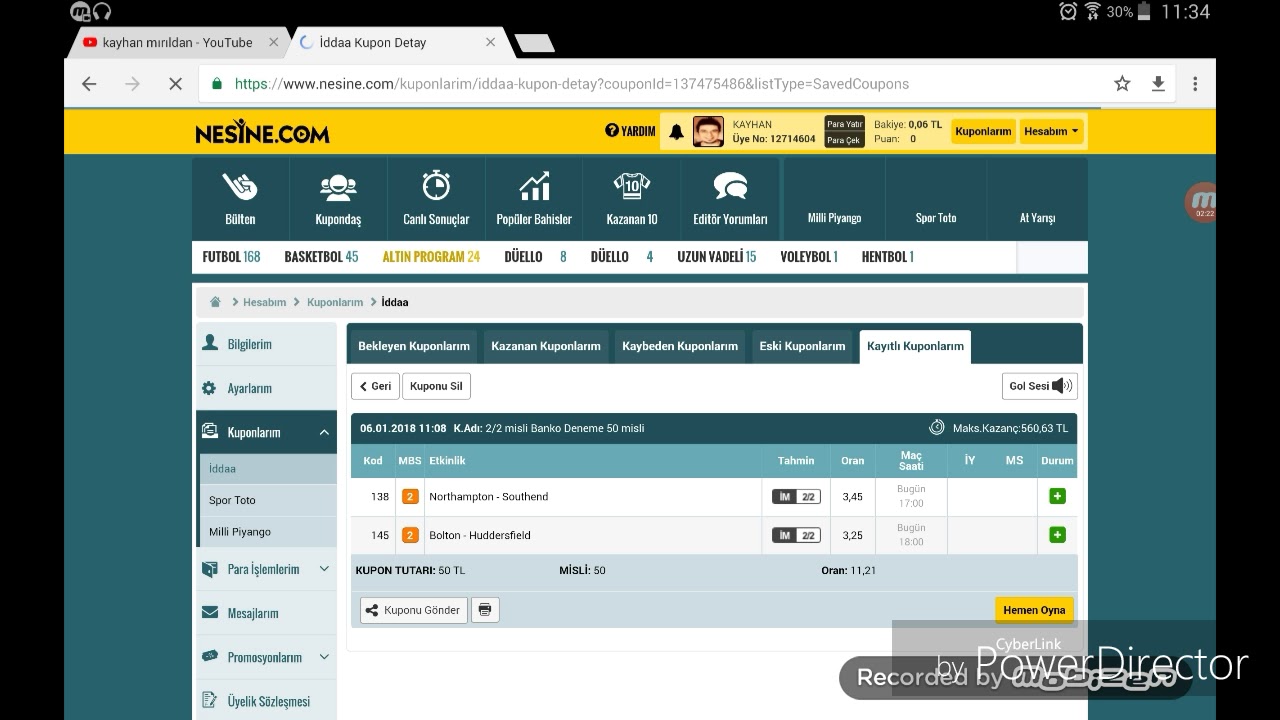Switch to Bekleyen Kuponlarım tab
Viewport: 1280px width, 720px height.
point(414,346)
